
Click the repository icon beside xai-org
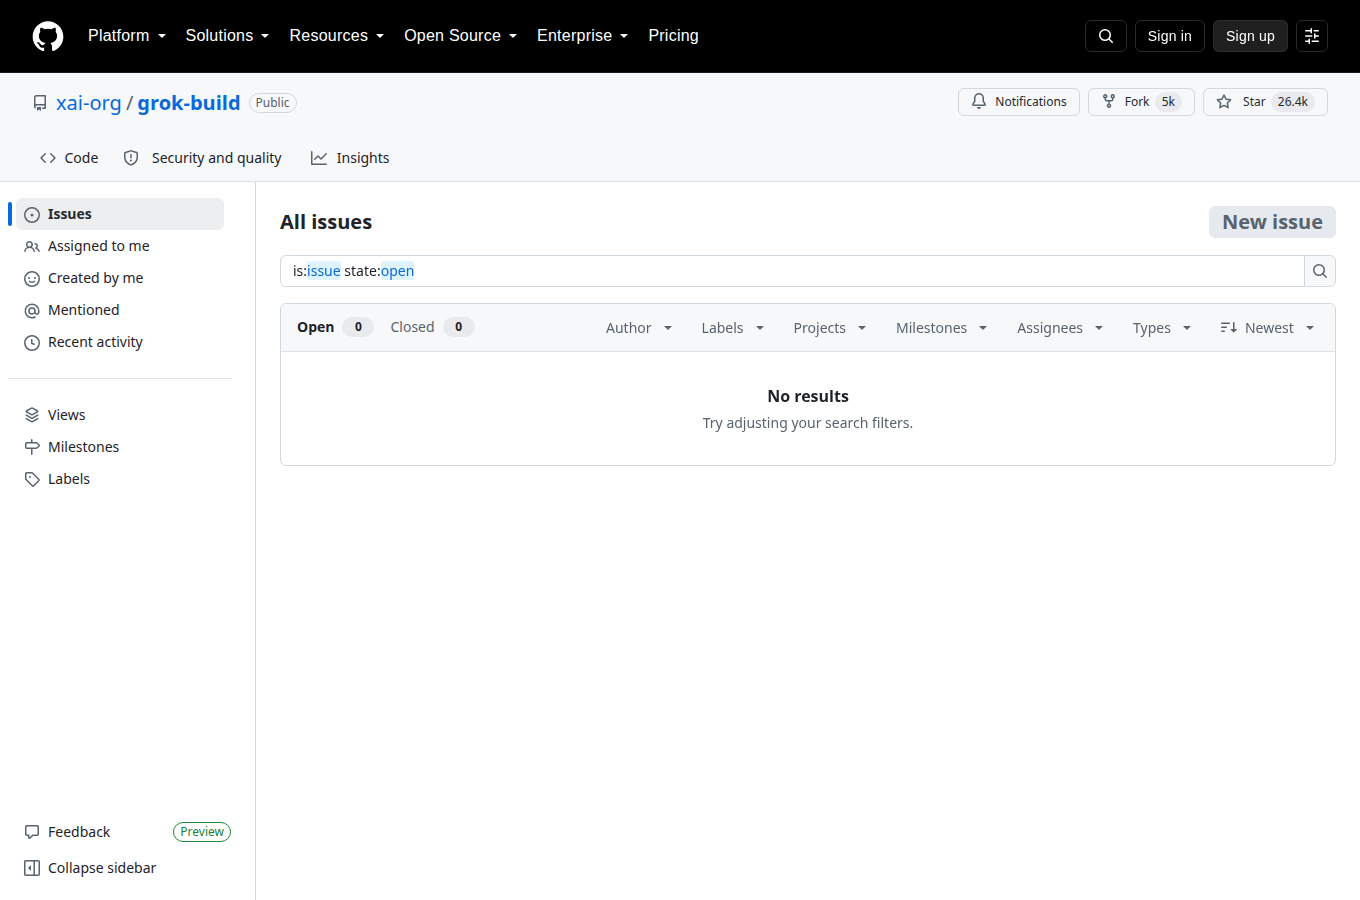40,103
